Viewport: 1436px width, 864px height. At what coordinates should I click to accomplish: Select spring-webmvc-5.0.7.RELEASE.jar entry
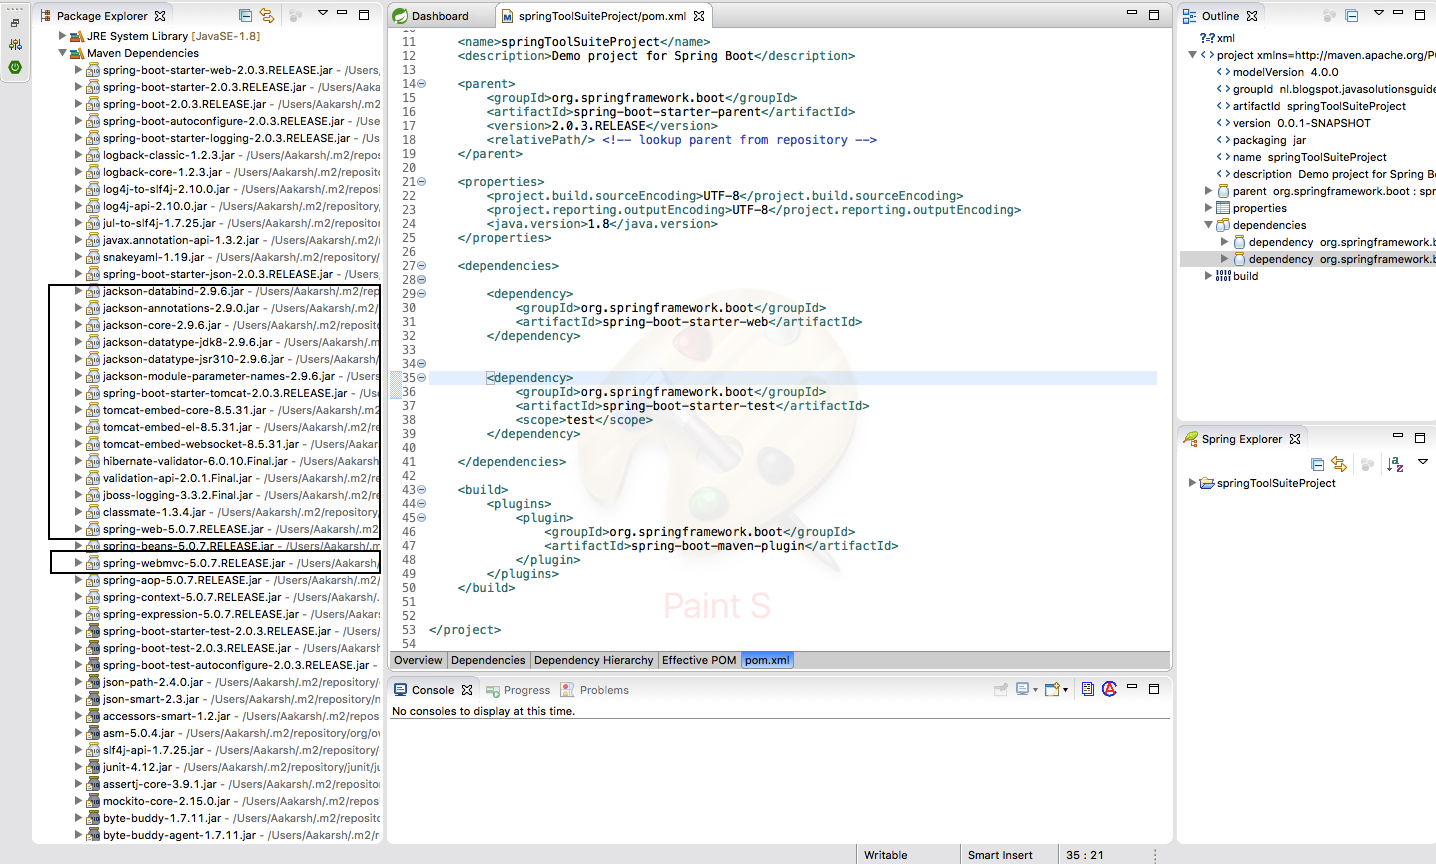click(x=232, y=563)
